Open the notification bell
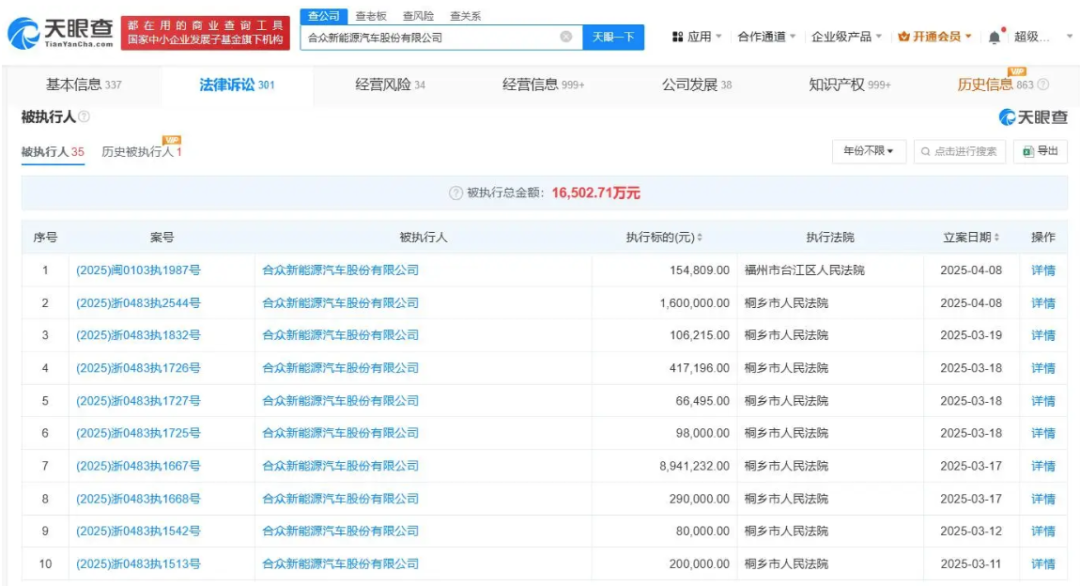This screenshot has height=586, width=1080. pos(994,37)
